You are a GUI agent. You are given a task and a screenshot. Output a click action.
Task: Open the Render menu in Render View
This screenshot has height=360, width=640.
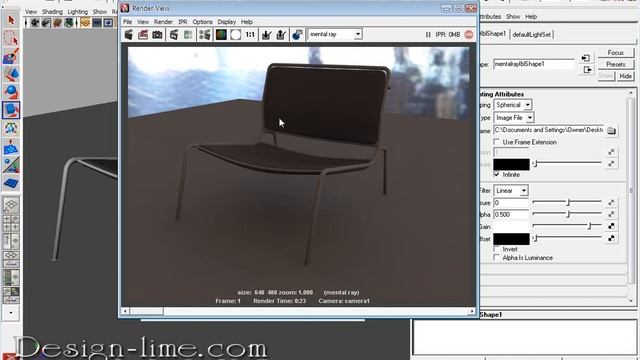pos(163,22)
